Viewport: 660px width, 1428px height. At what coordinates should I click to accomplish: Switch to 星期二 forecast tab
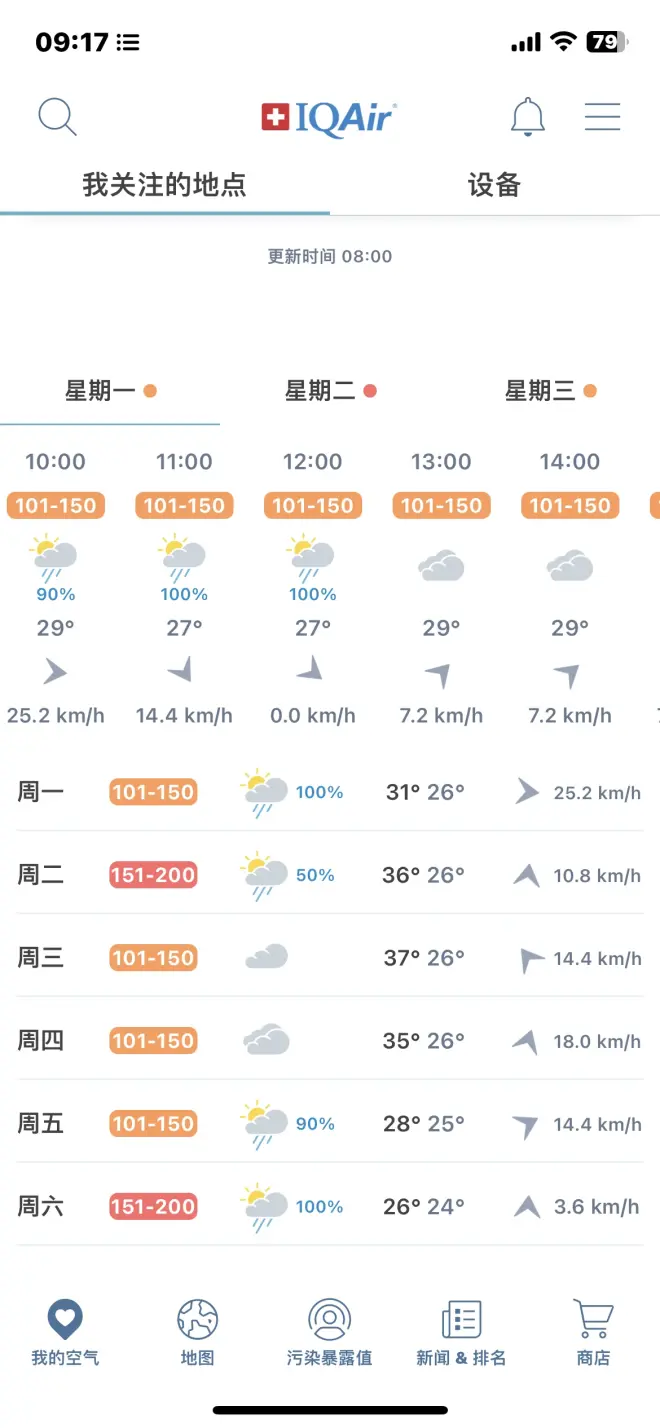(329, 391)
